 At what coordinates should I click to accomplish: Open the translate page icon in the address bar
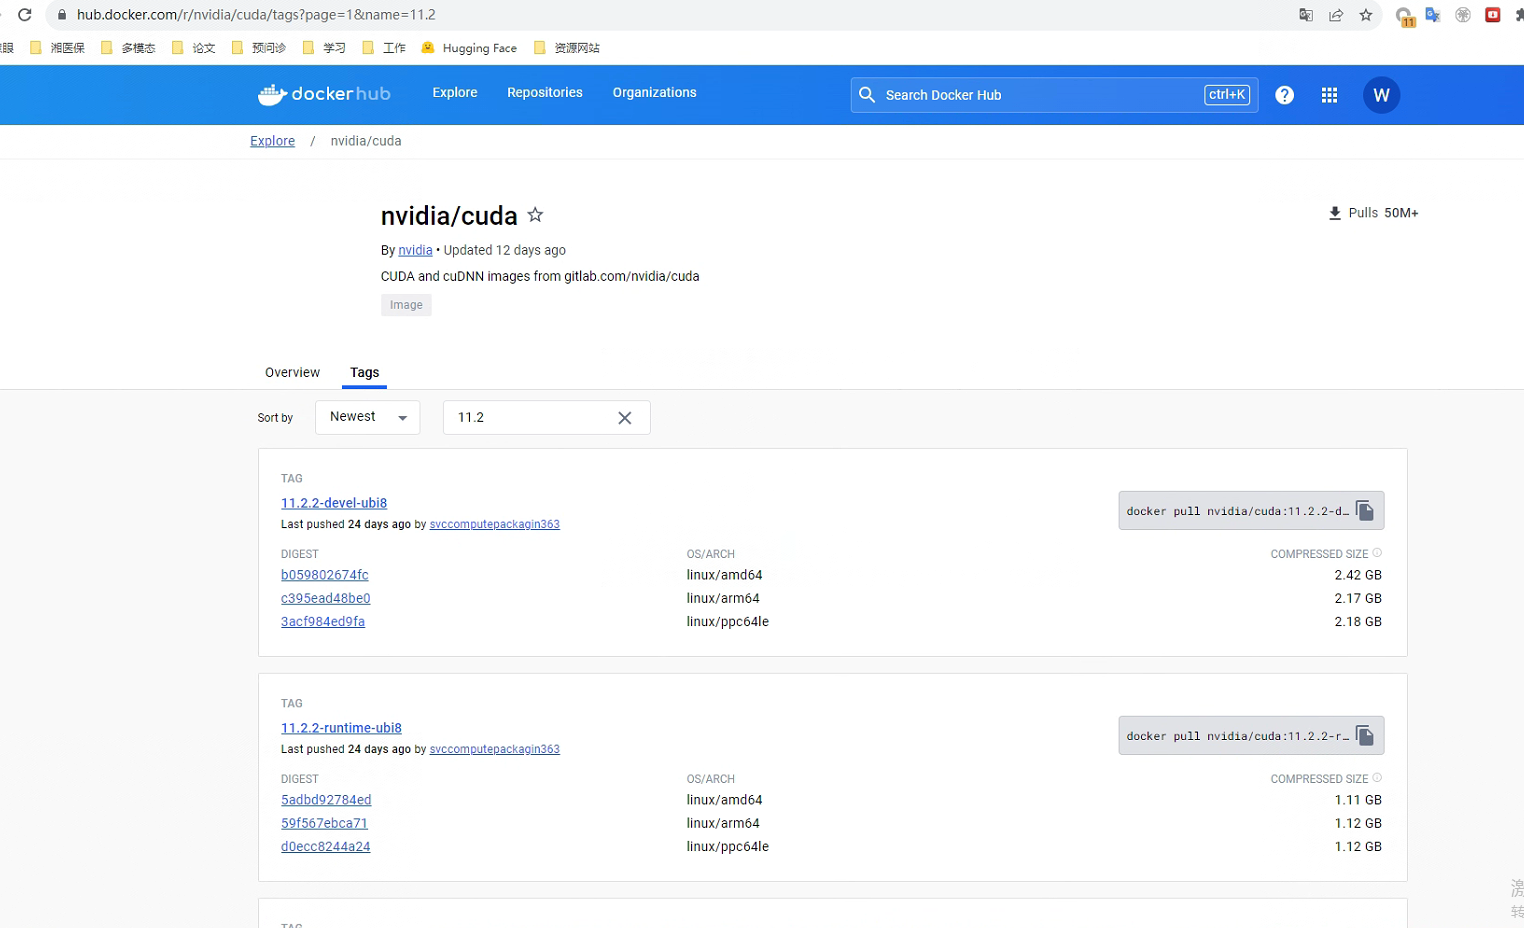[1306, 15]
